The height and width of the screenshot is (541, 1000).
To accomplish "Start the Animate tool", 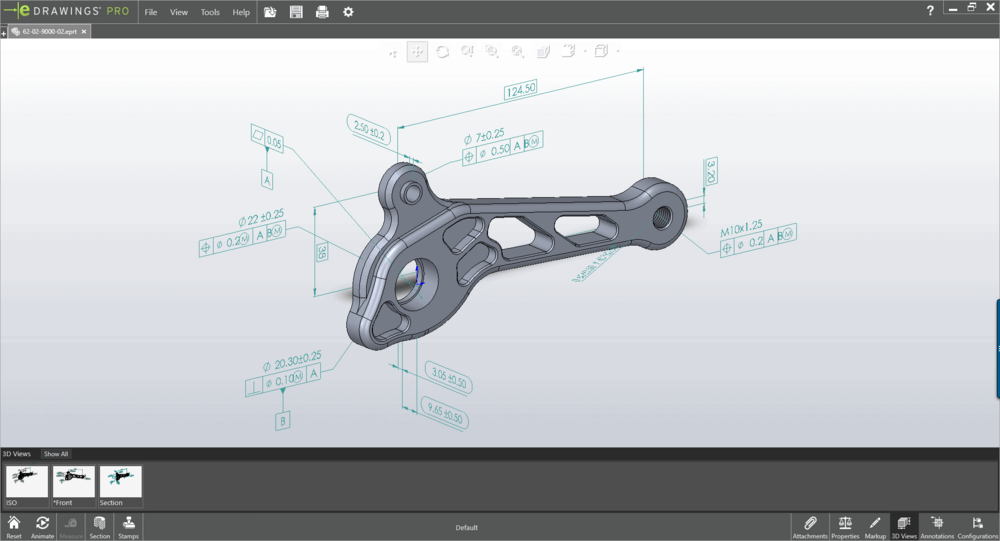I will point(42,527).
